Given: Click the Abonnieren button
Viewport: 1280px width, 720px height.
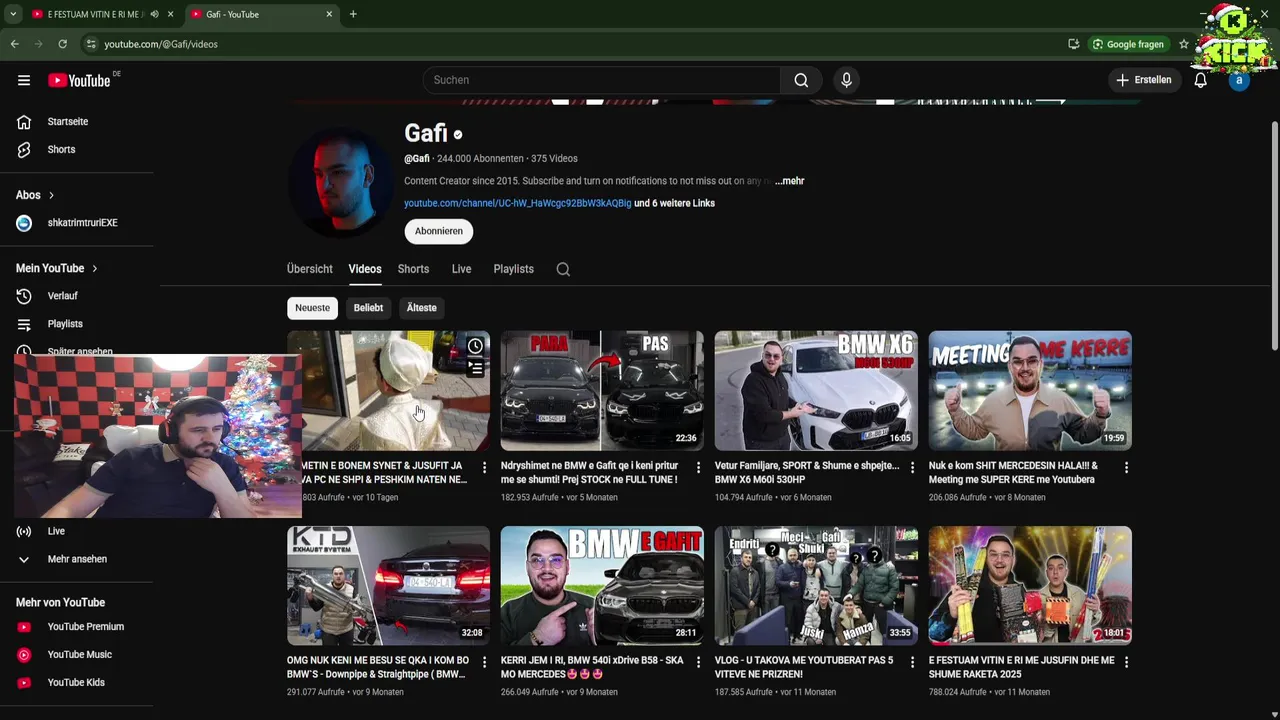Looking at the screenshot, I should click(x=439, y=231).
